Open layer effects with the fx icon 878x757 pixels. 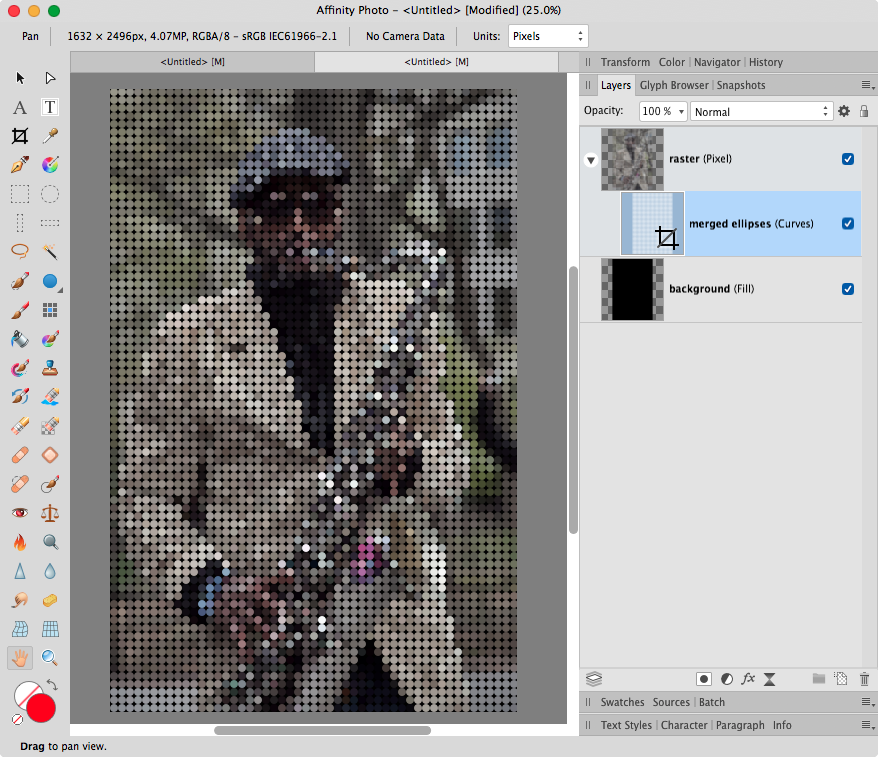click(x=749, y=679)
